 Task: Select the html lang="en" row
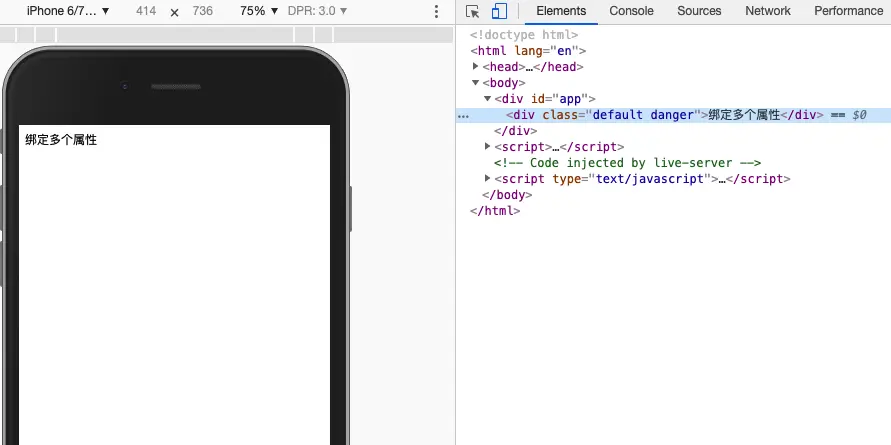[528, 51]
